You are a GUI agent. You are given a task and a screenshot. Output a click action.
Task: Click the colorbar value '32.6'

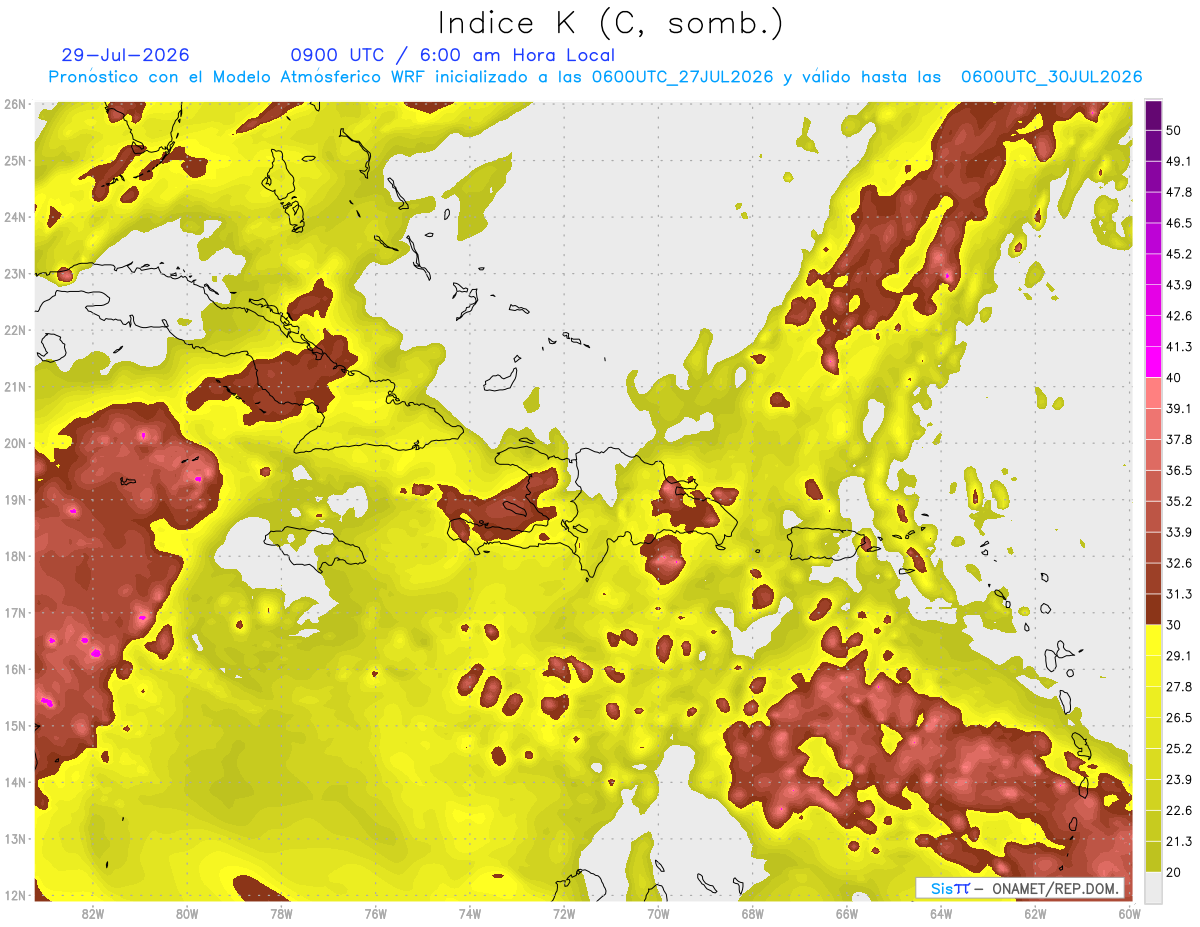1178,563
